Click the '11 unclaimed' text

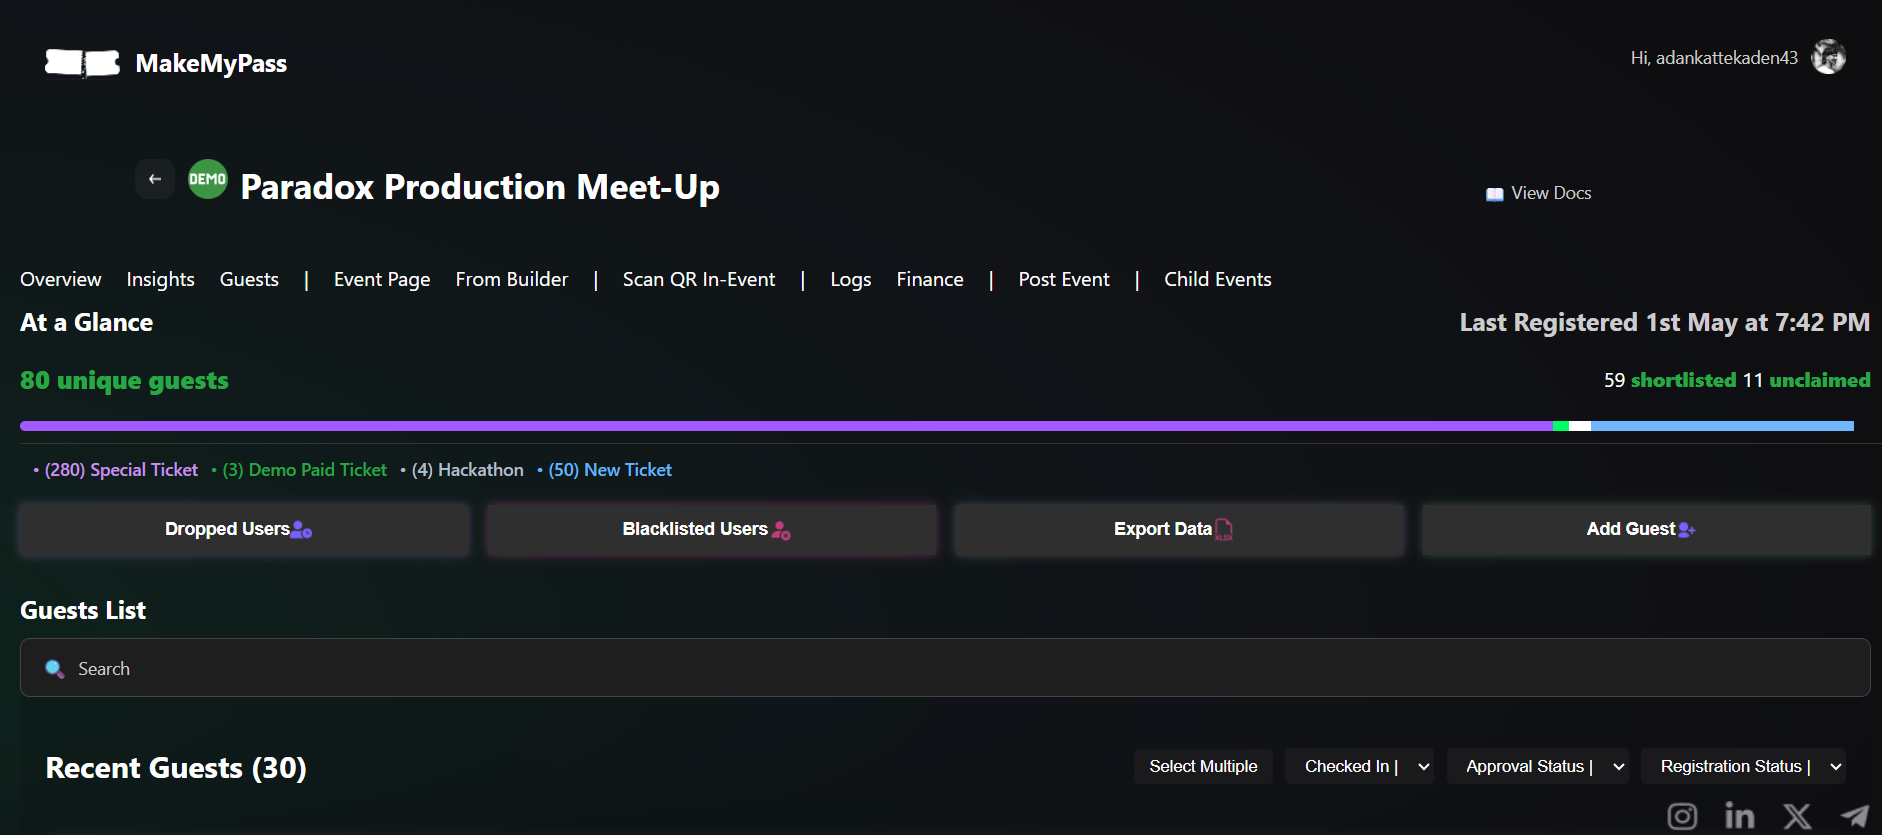(x=1806, y=380)
